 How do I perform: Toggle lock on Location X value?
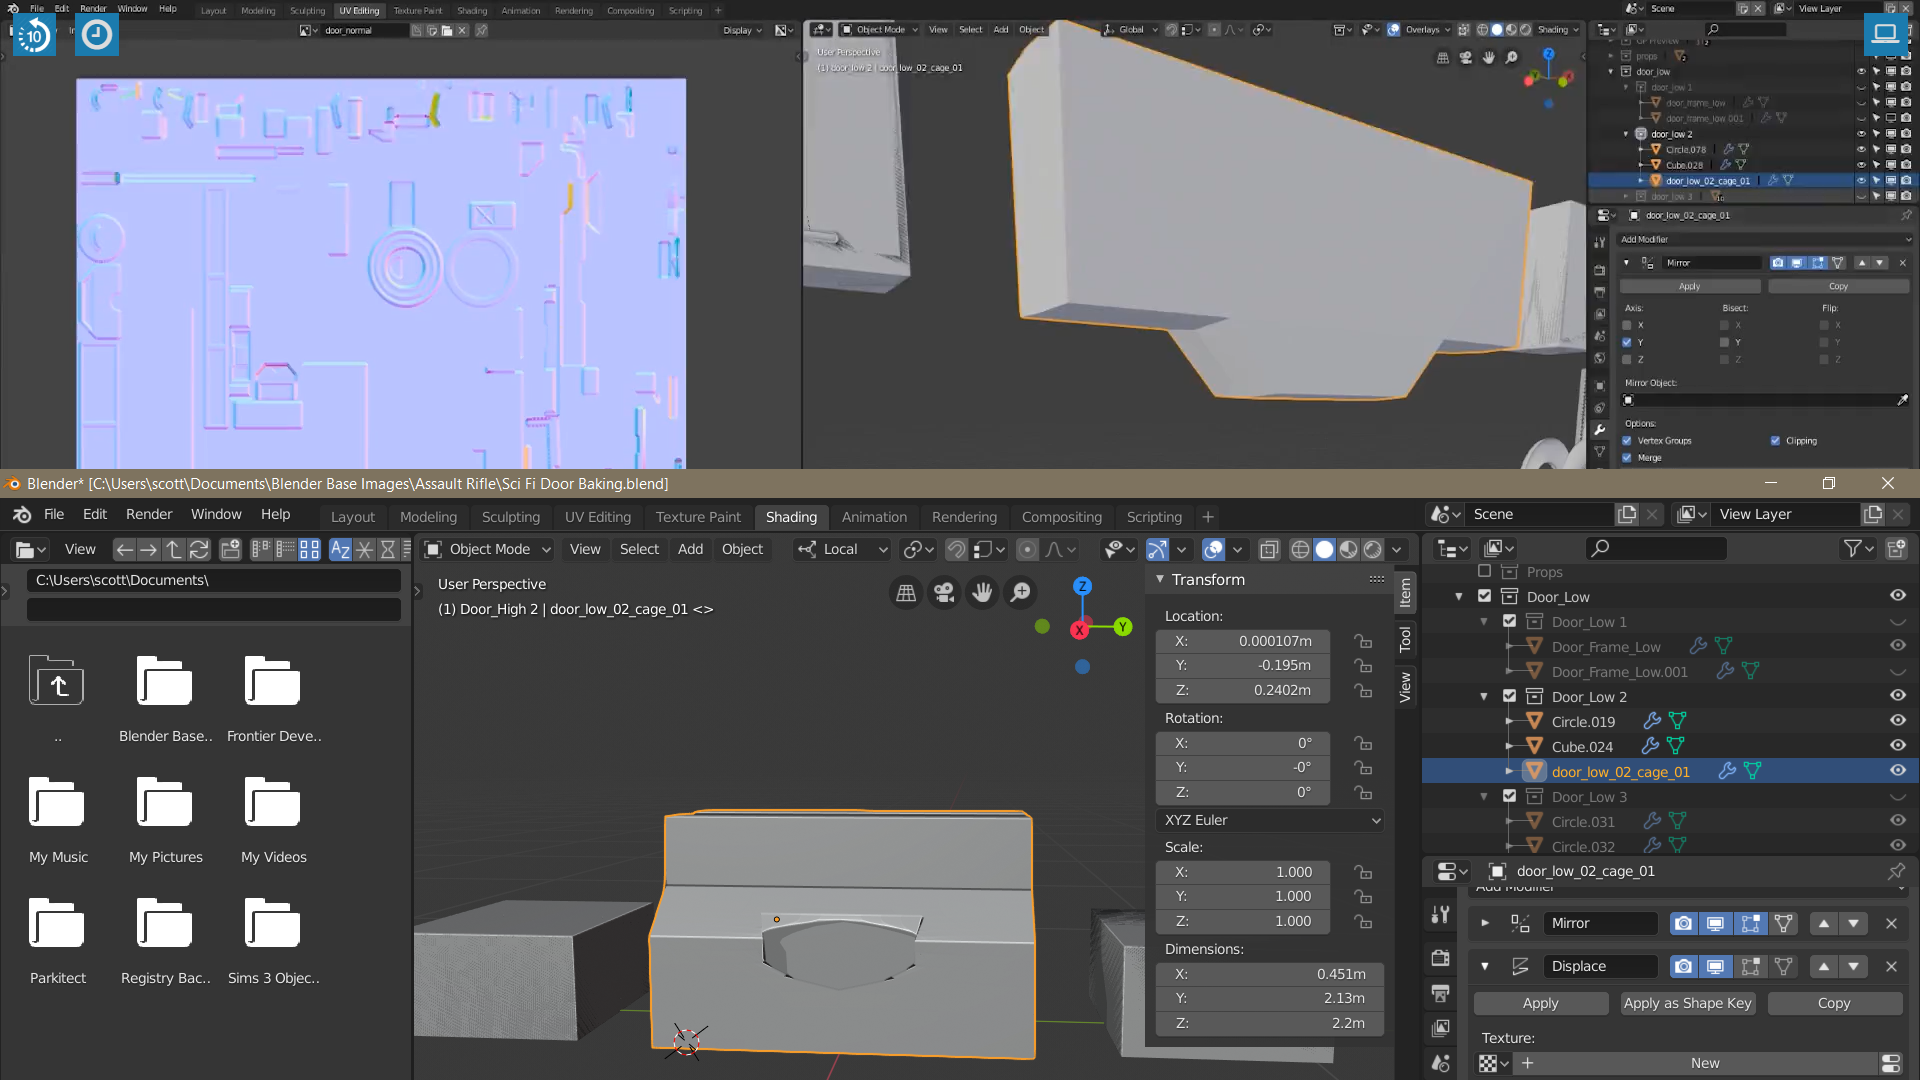pos(1363,641)
